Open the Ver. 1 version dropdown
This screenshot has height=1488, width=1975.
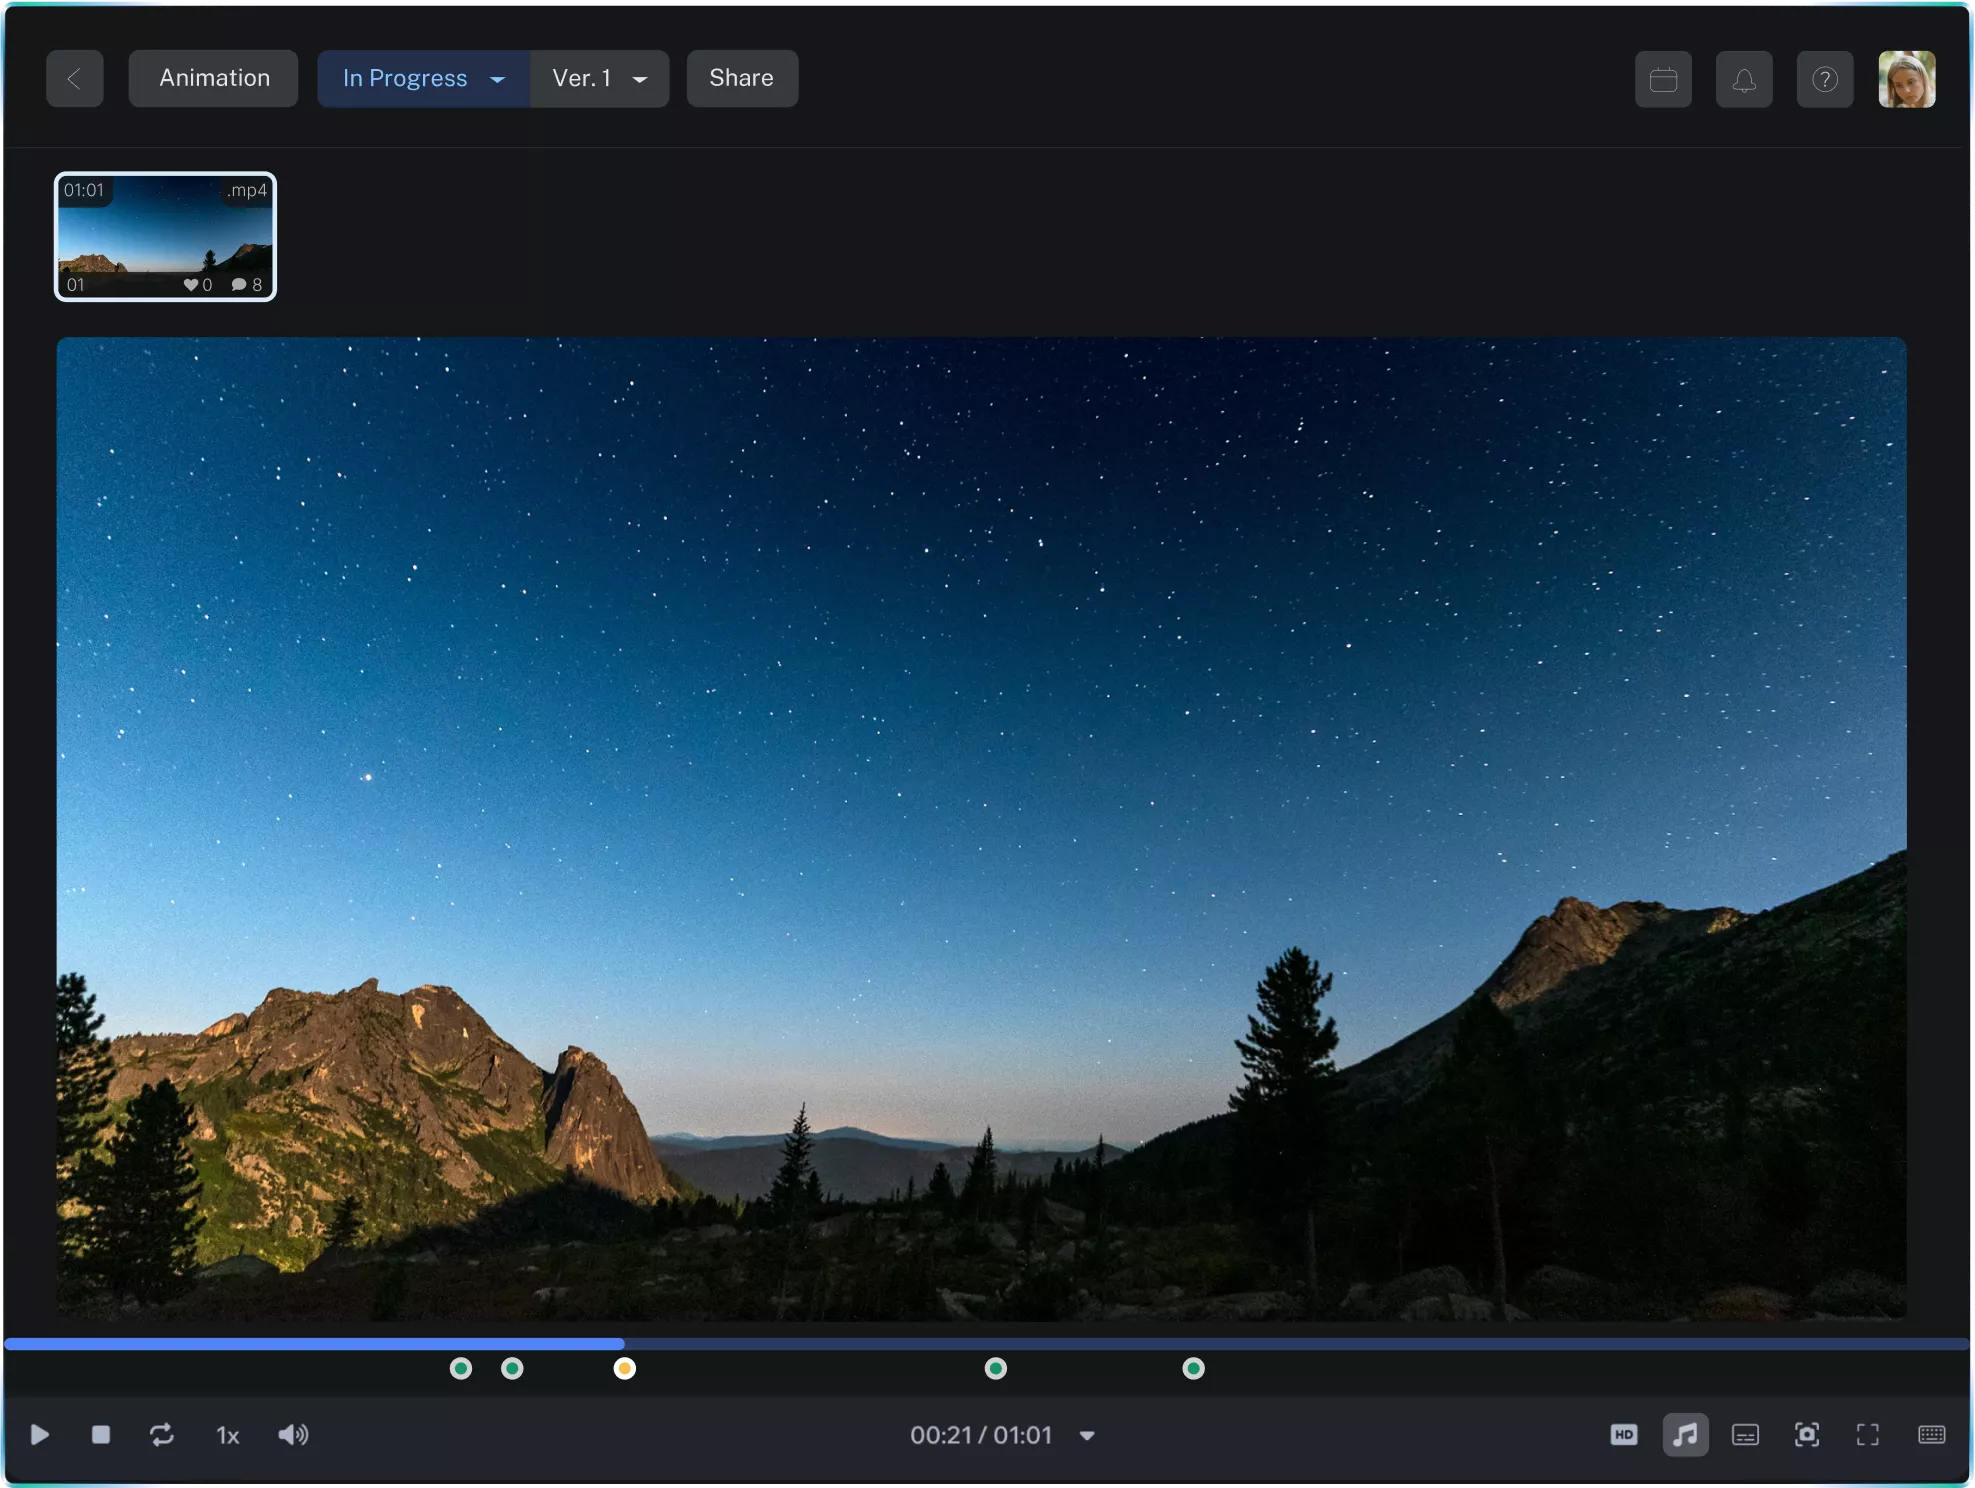[x=598, y=78]
